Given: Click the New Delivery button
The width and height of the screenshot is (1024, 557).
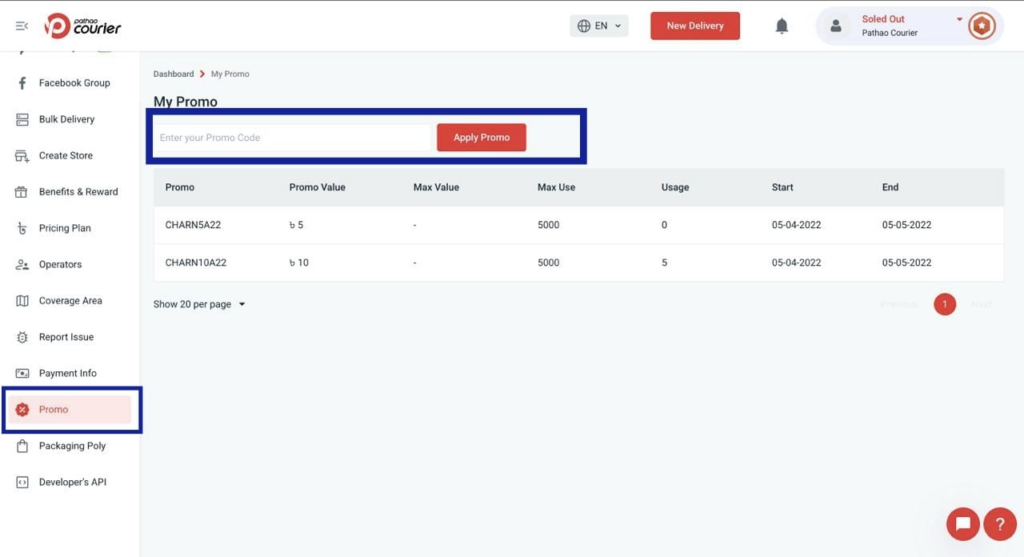Looking at the screenshot, I should pos(695,26).
